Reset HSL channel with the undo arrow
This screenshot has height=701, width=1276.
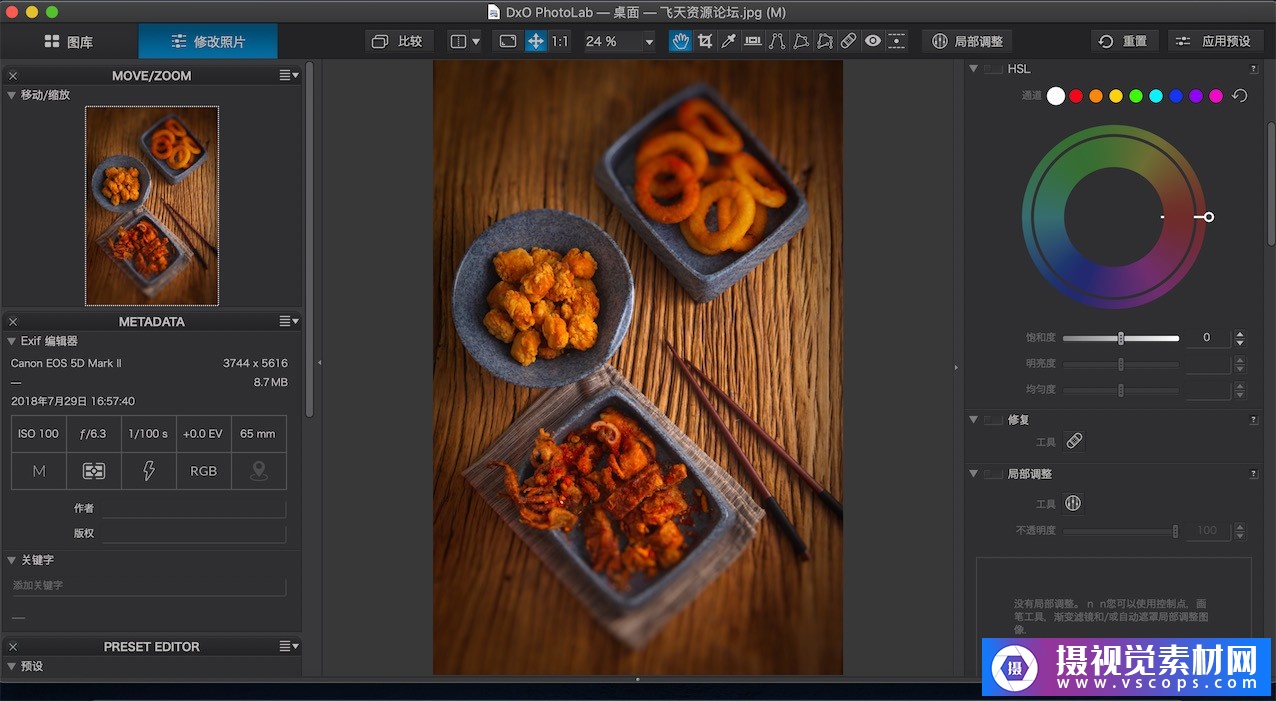pyautogui.click(x=1240, y=96)
